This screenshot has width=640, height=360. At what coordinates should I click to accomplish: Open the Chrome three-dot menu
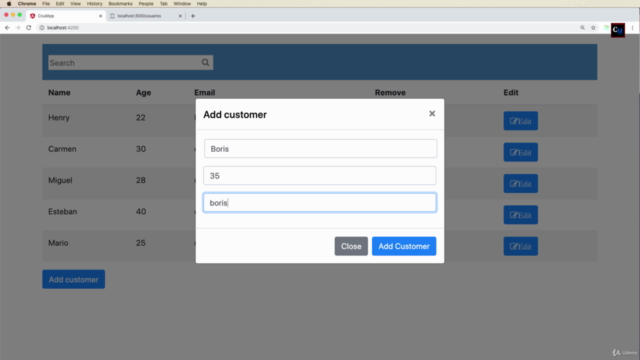pos(632,28)
